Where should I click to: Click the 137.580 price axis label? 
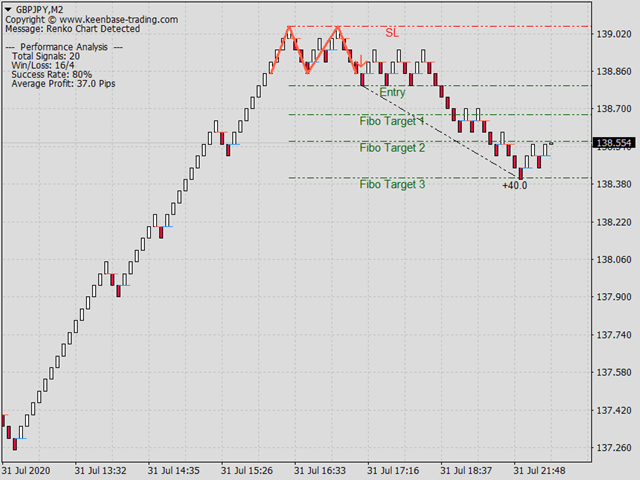(x=614, y=373)
